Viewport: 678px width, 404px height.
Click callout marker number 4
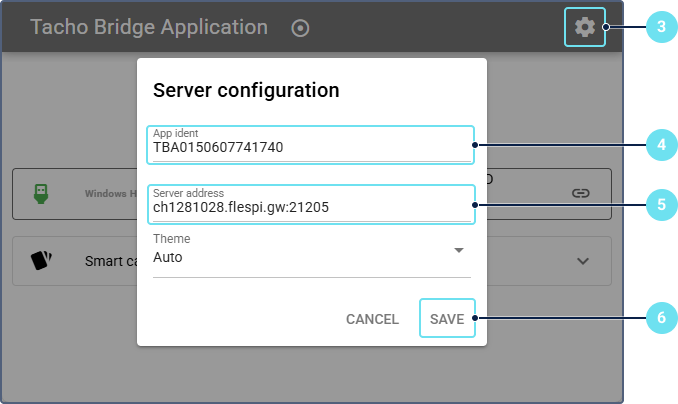point(659,145)
